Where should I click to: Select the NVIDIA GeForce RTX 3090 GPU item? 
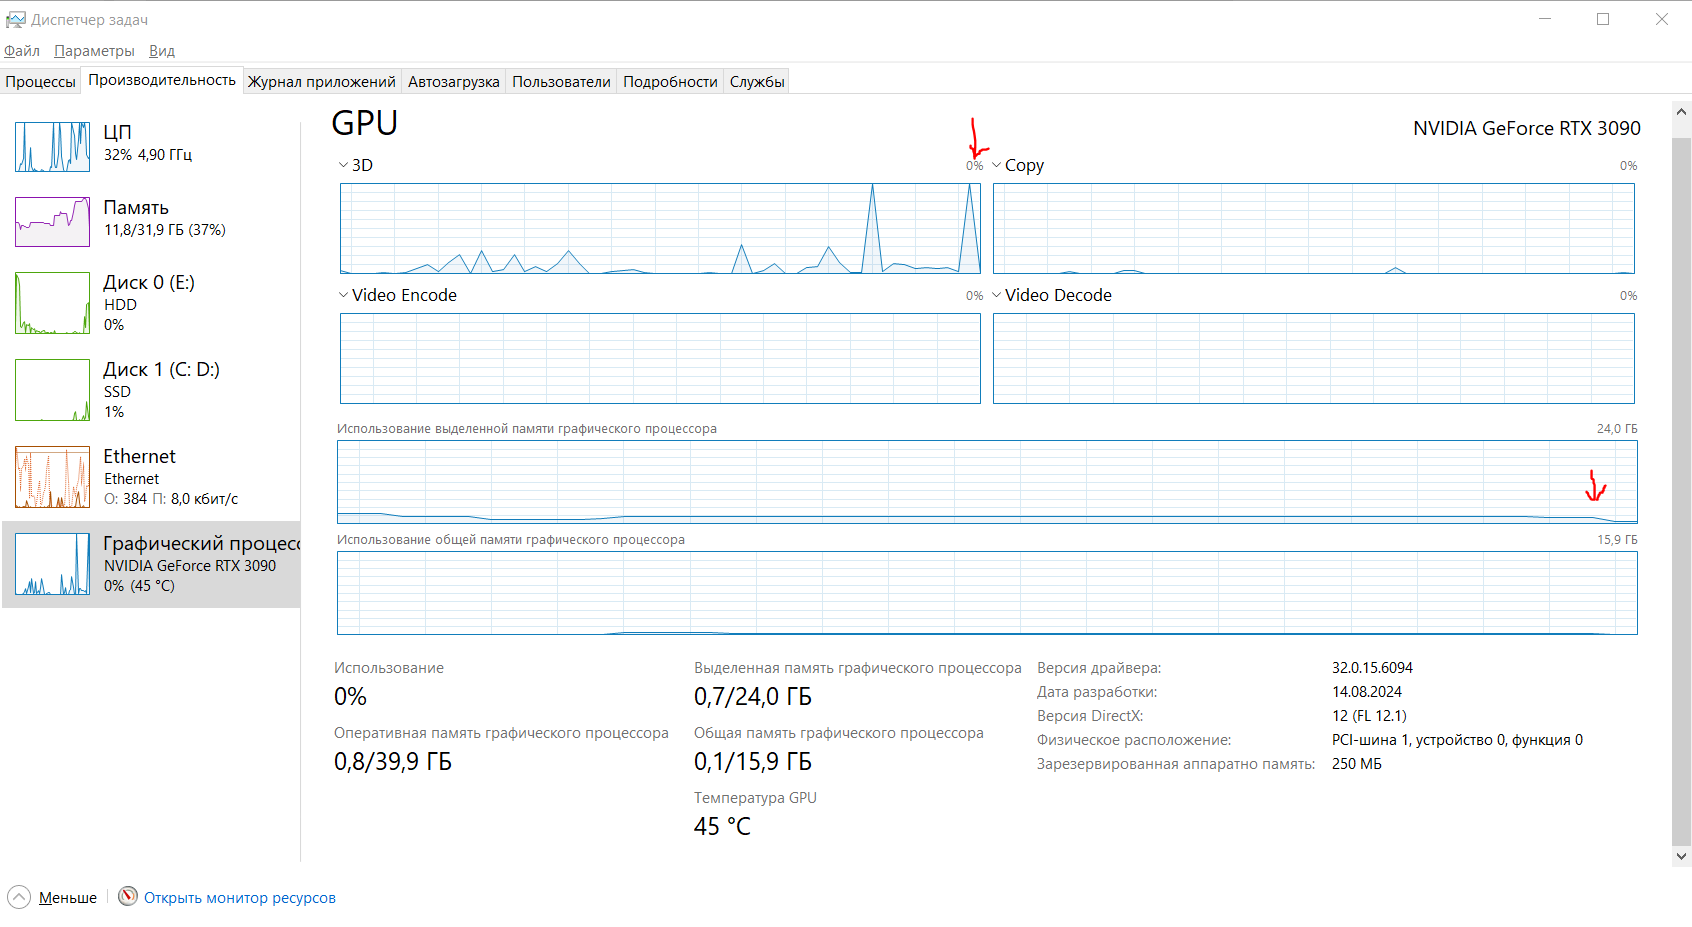tap(151, 564)
